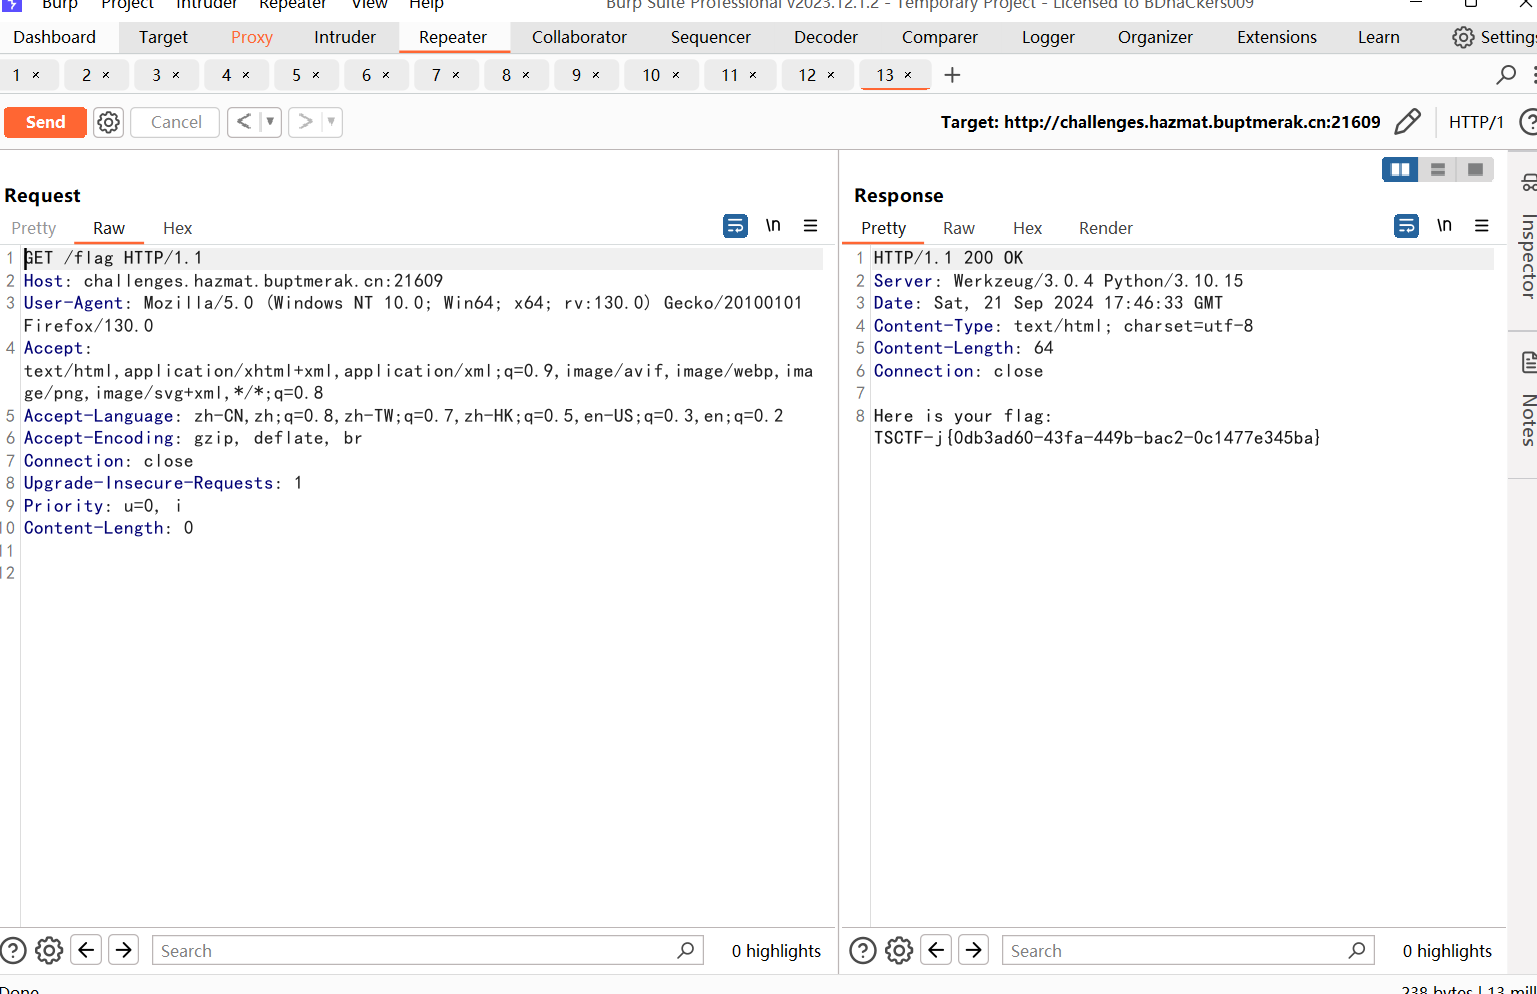Jump to previous response search match

(x=937, y=950)
